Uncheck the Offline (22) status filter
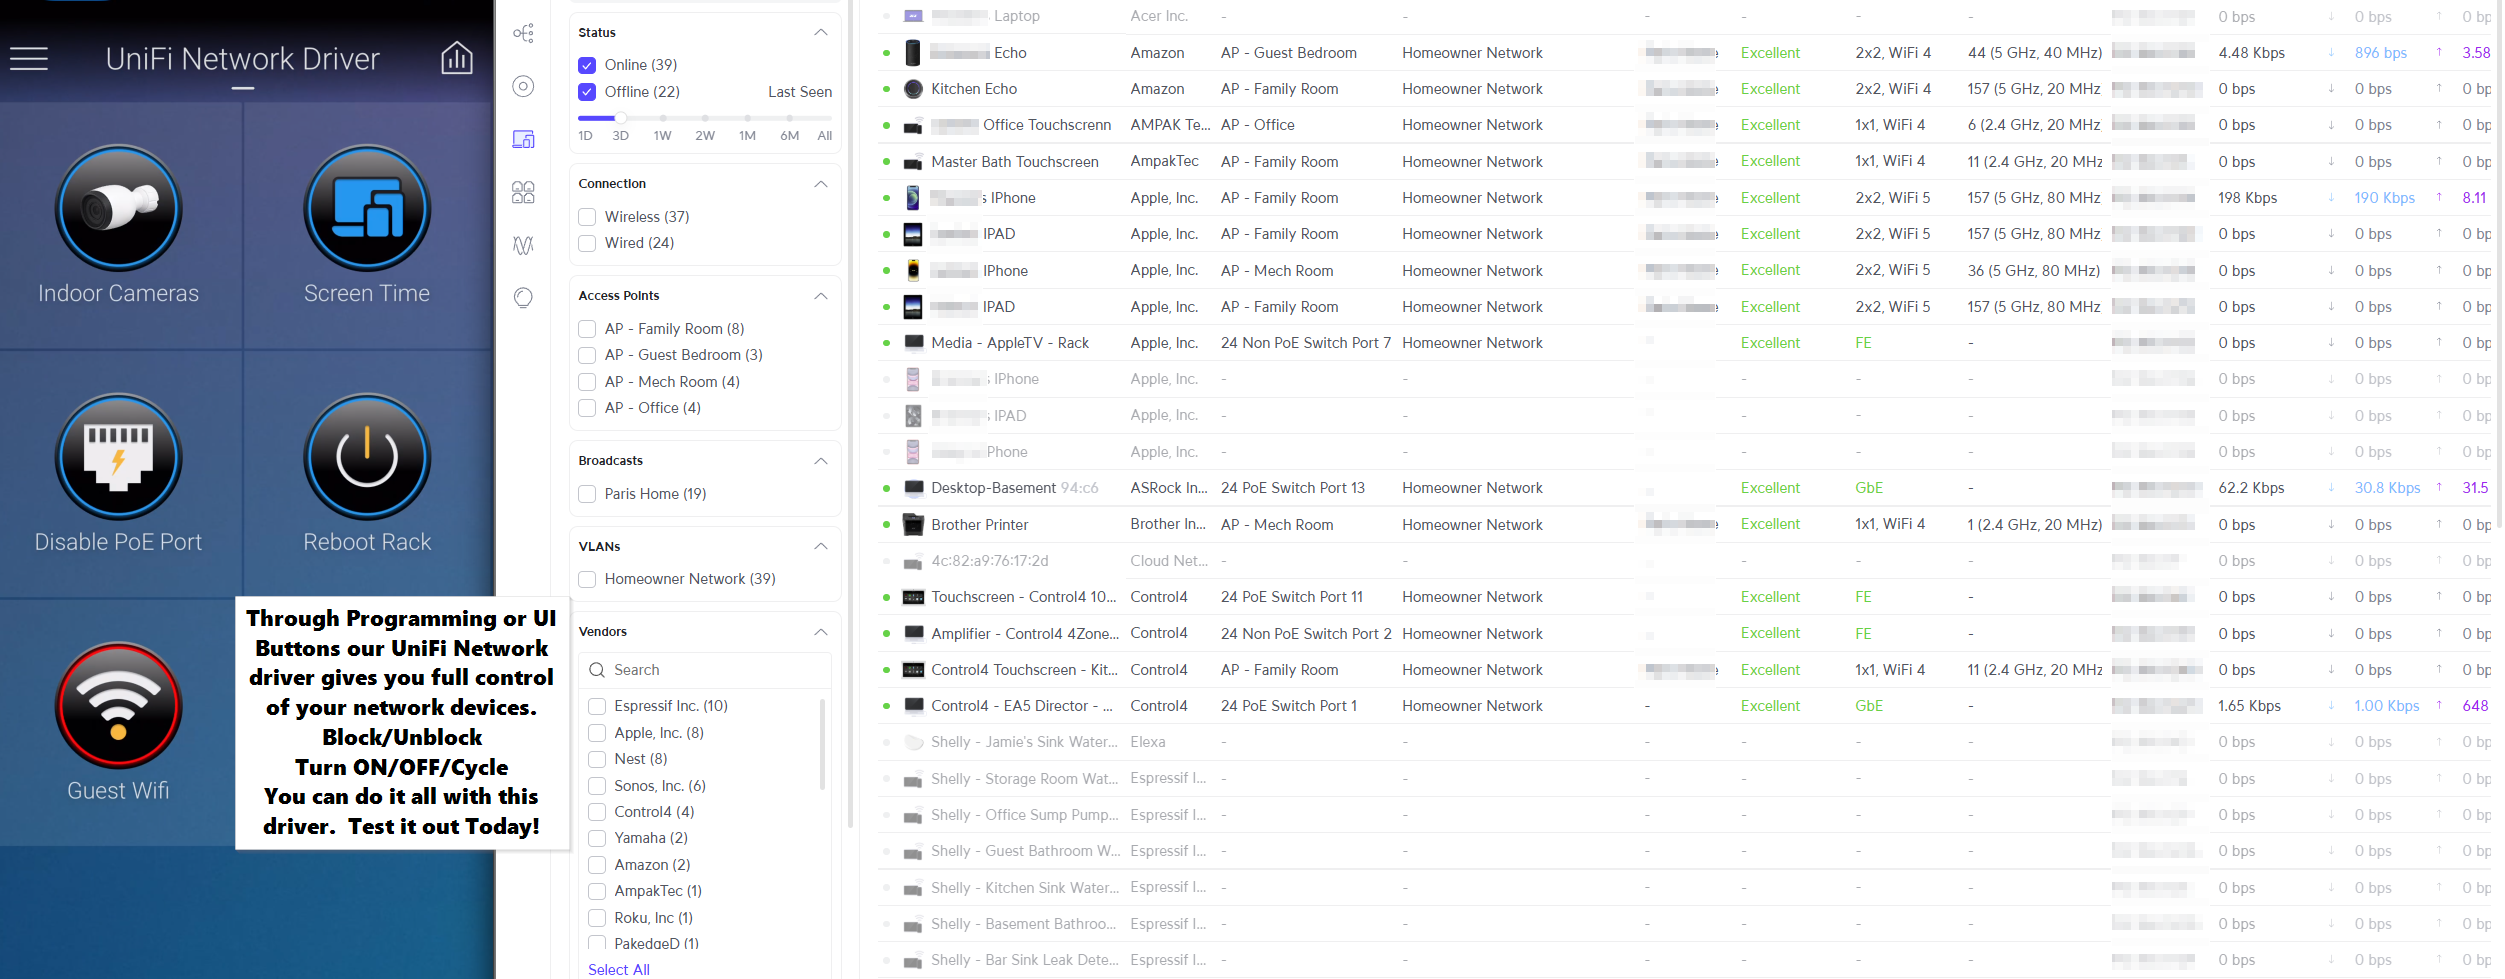This screenshot has width=2505, height=979. point(588,92)
